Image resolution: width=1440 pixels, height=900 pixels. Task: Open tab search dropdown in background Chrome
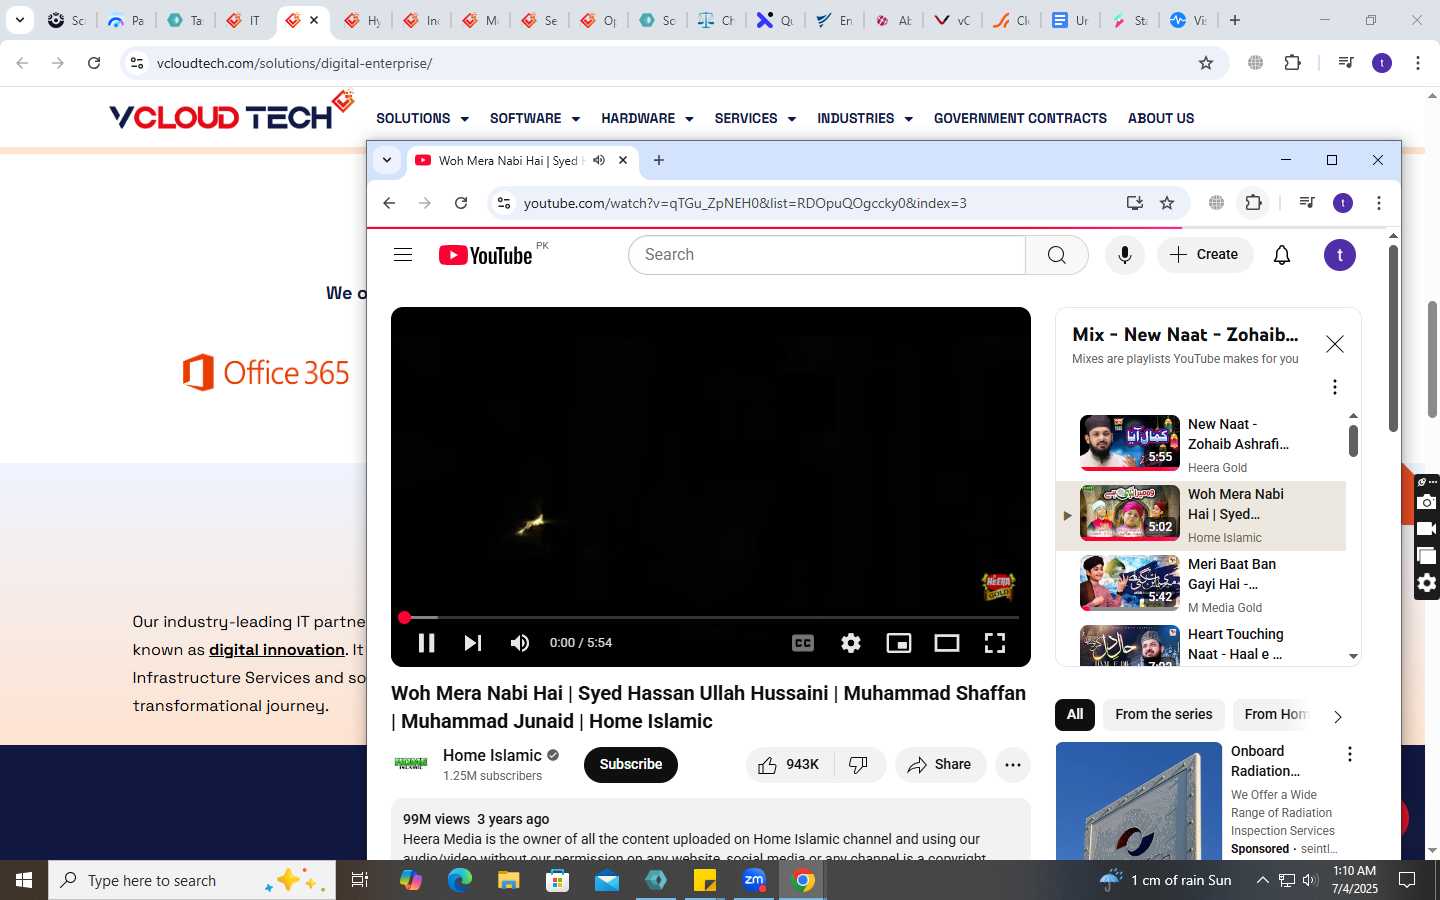pyautogui.click(x=20, y=20)
